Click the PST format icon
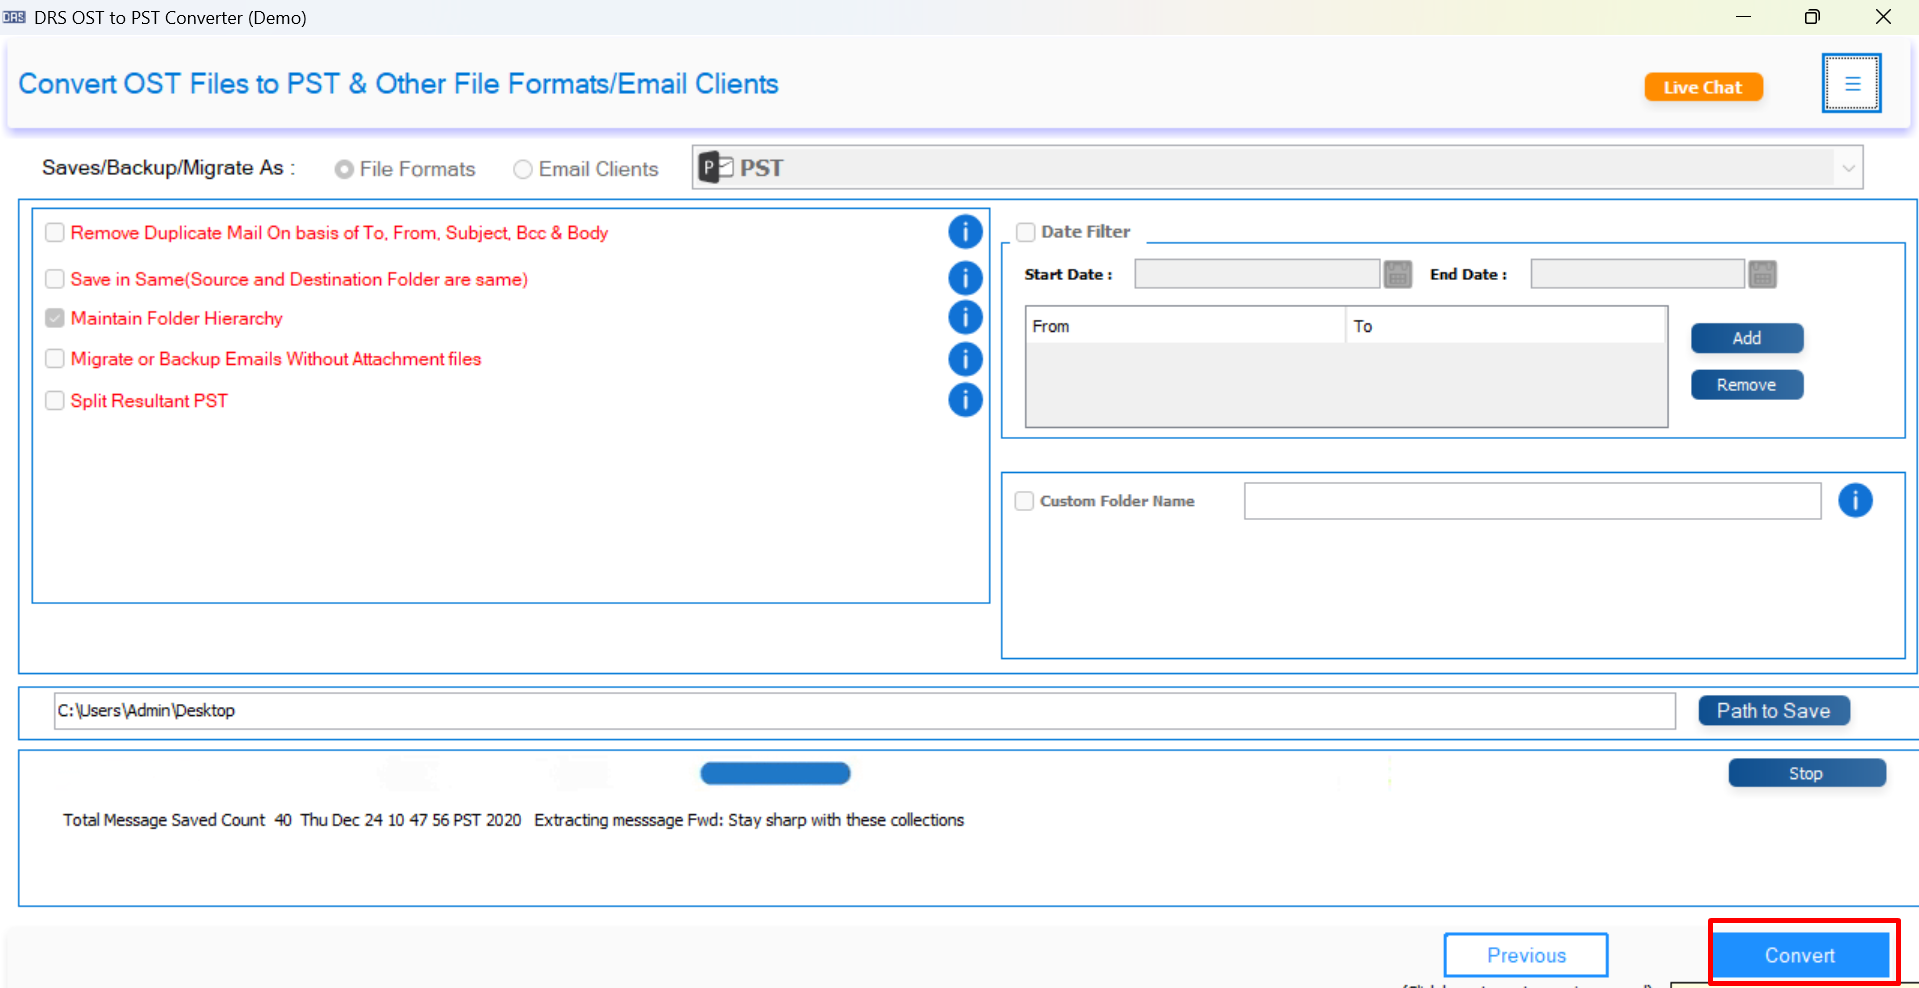Viewport: 1919px width, 988px height. pos(716,167)
